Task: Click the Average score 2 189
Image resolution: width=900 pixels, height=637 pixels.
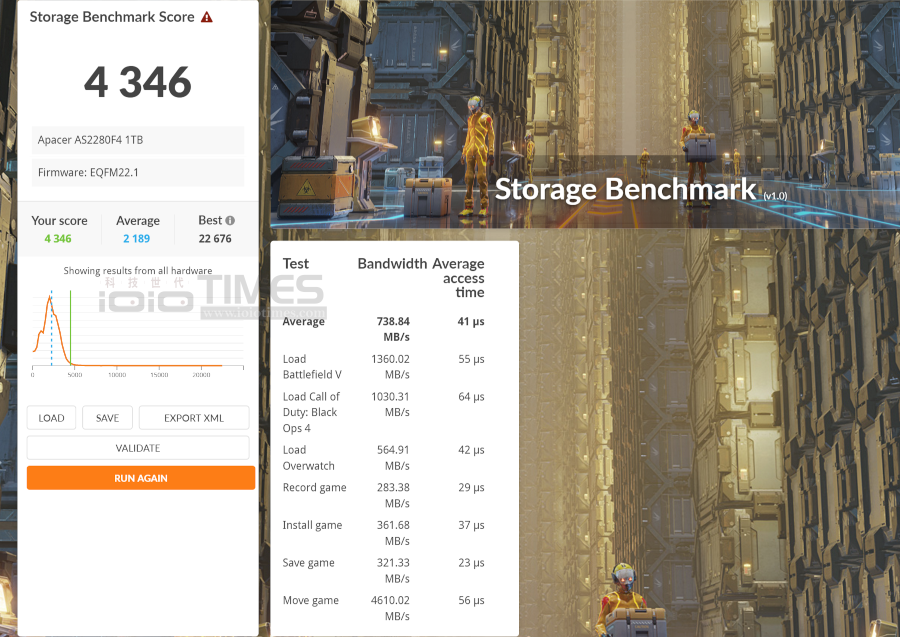Action: pyautogui.click(x=137, y=239)
